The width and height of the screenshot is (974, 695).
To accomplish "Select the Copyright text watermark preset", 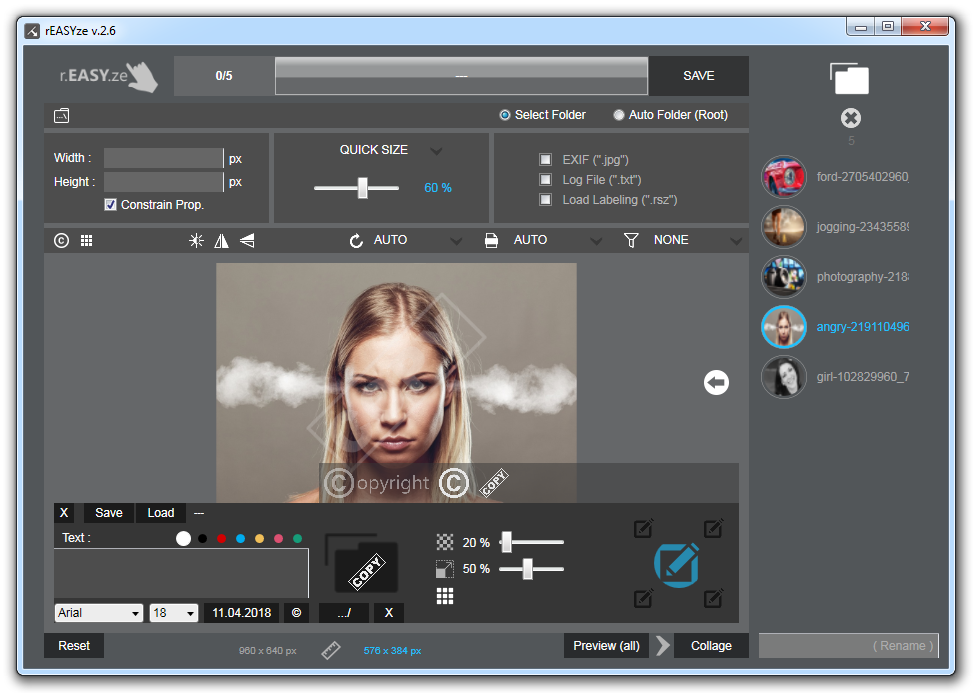I will (377, 483).
